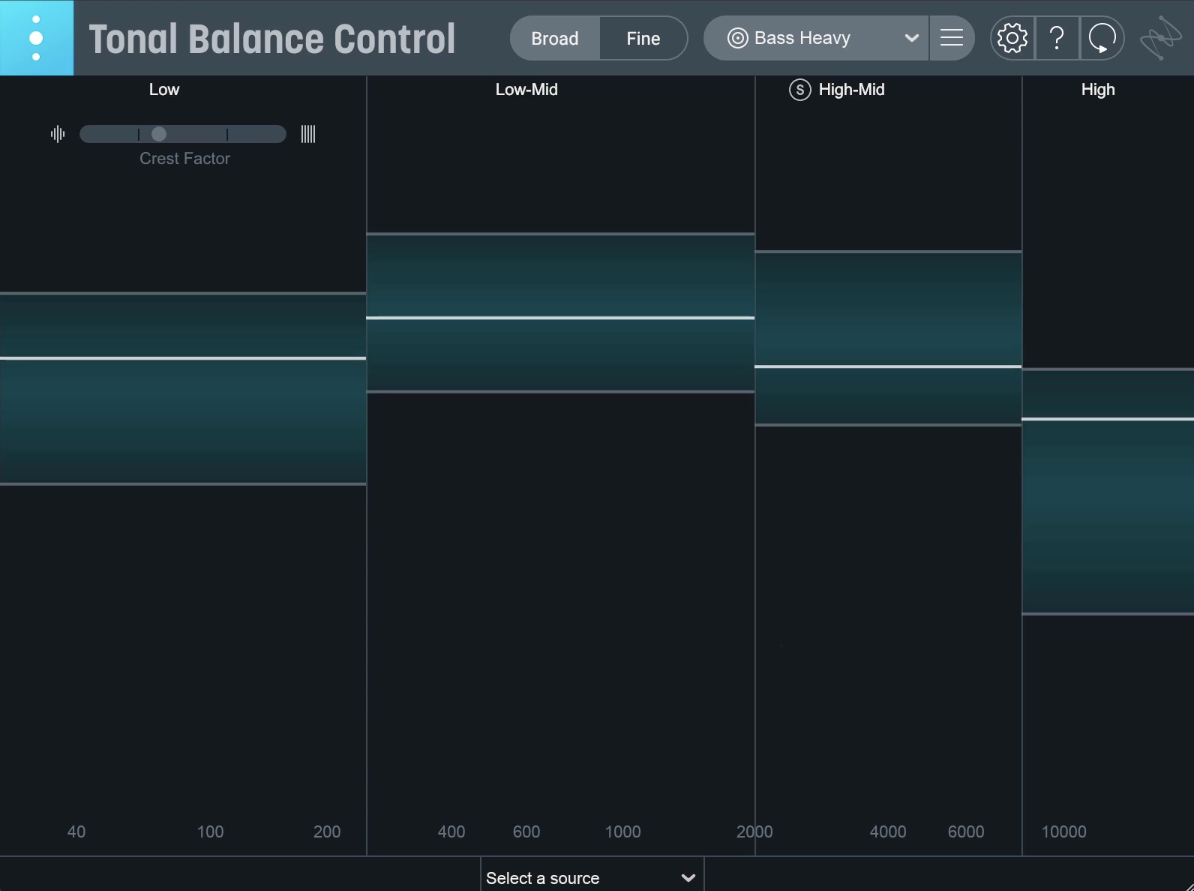Open the Bass Heavy target curve dropdown
This screenshot has height=891, width=1194.
click(816, 38)
